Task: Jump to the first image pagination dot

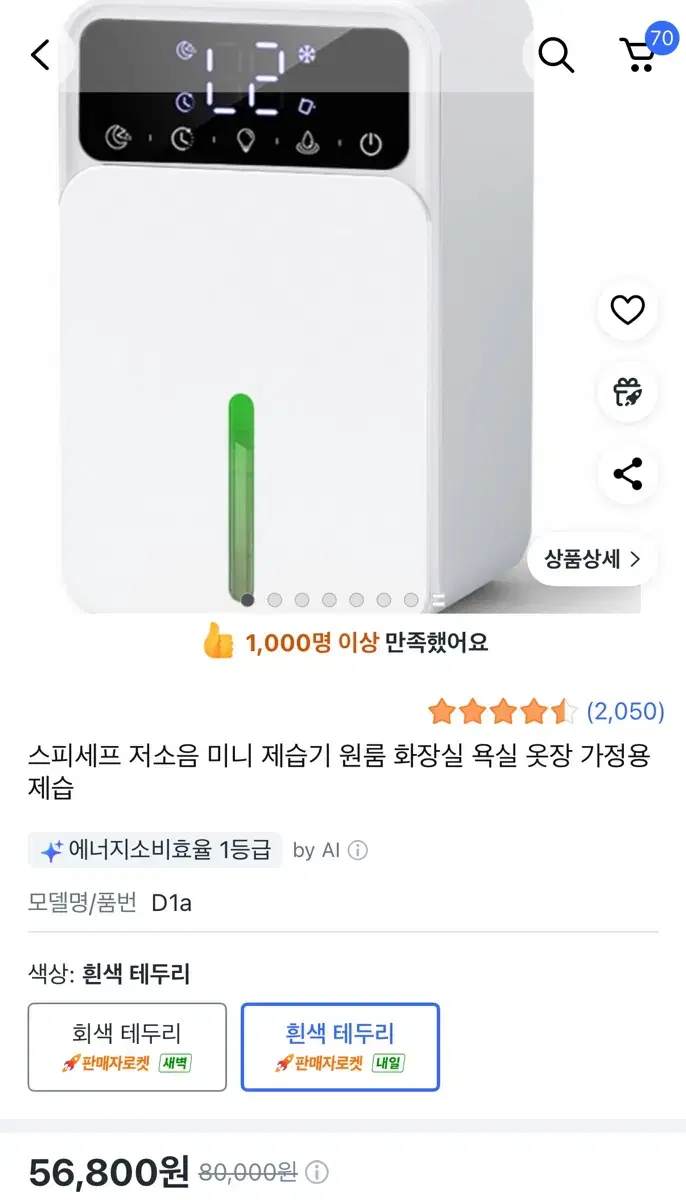Action: click(x=248, y=600)
